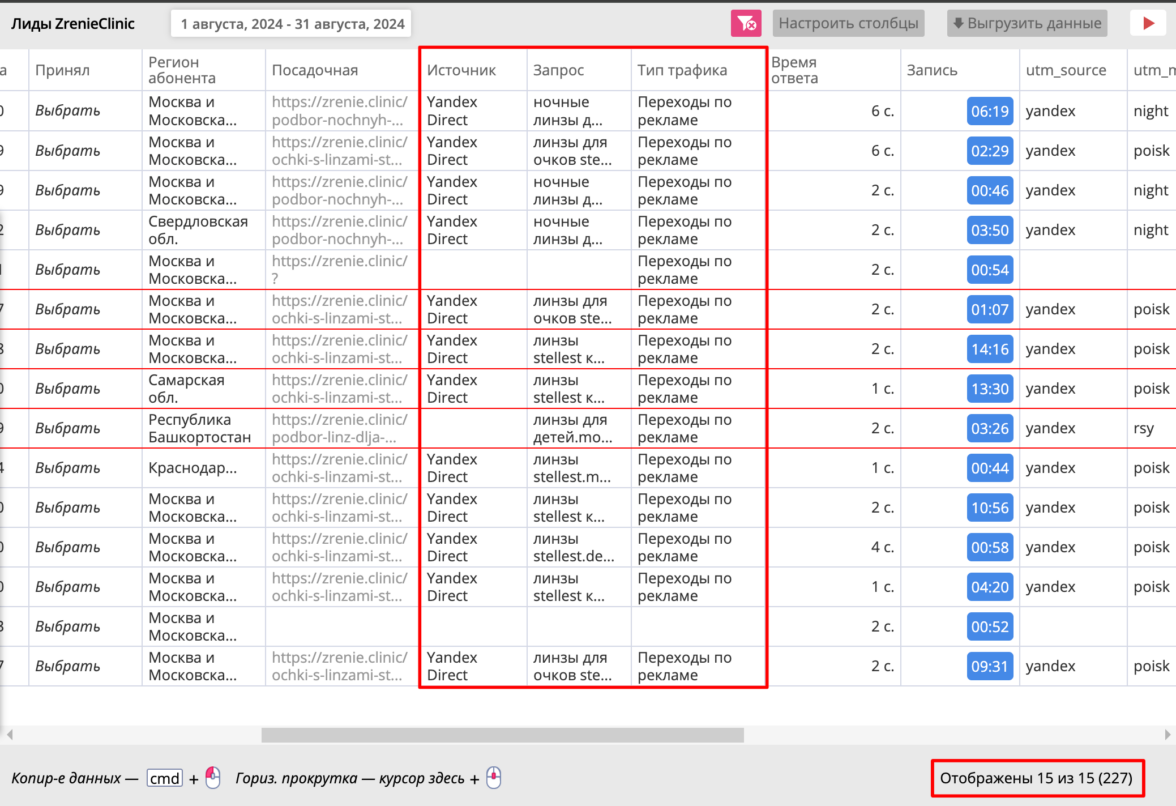The image size is (1176, 806).
Task: Open the date range picker for August 2024
Action: point(292,24)
